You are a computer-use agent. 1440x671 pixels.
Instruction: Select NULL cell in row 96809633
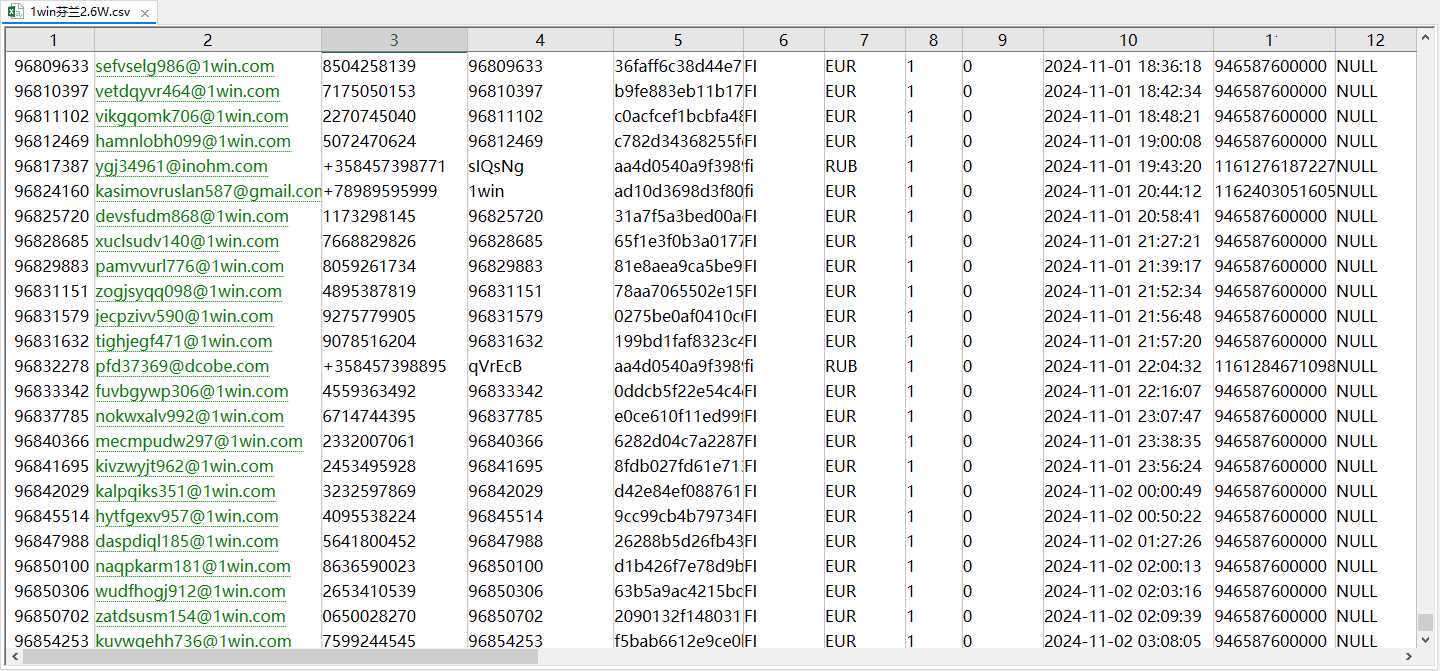point(1376,66)
